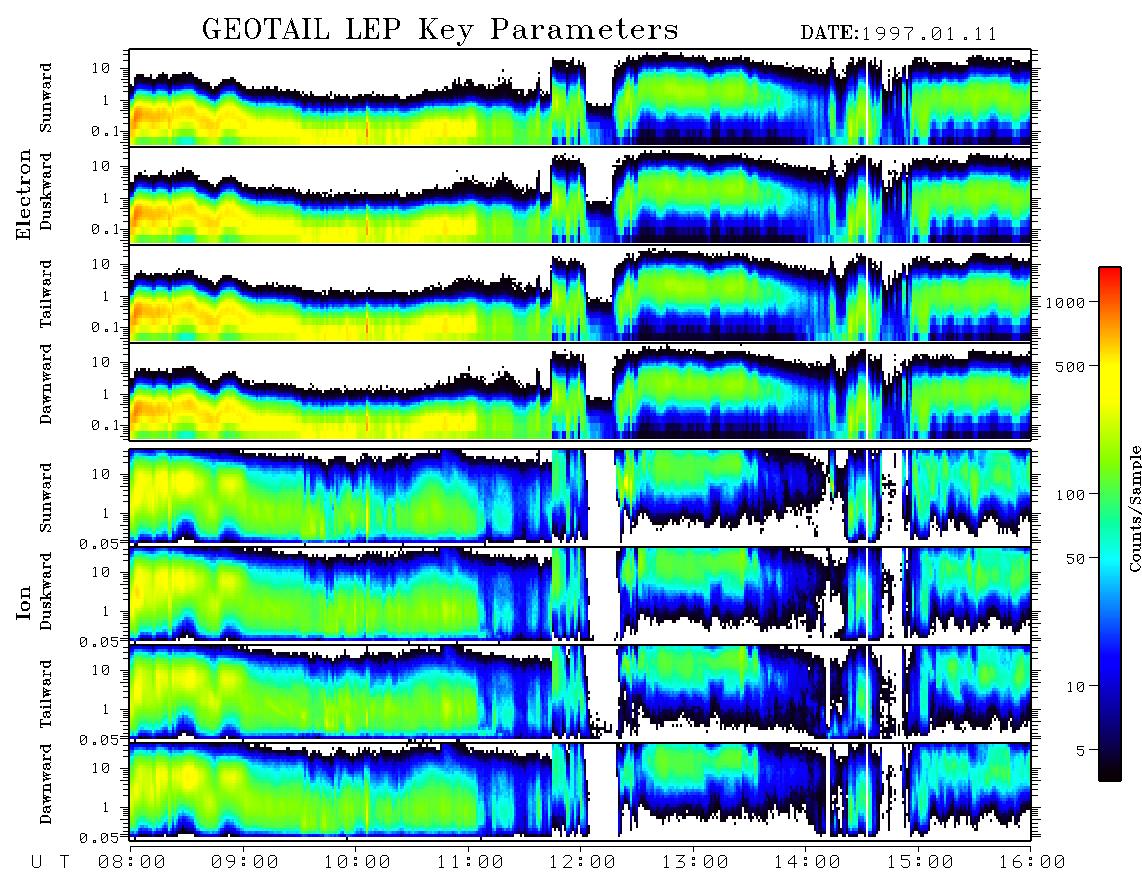Click the "100" color bar tick value

pos(1071,495)
